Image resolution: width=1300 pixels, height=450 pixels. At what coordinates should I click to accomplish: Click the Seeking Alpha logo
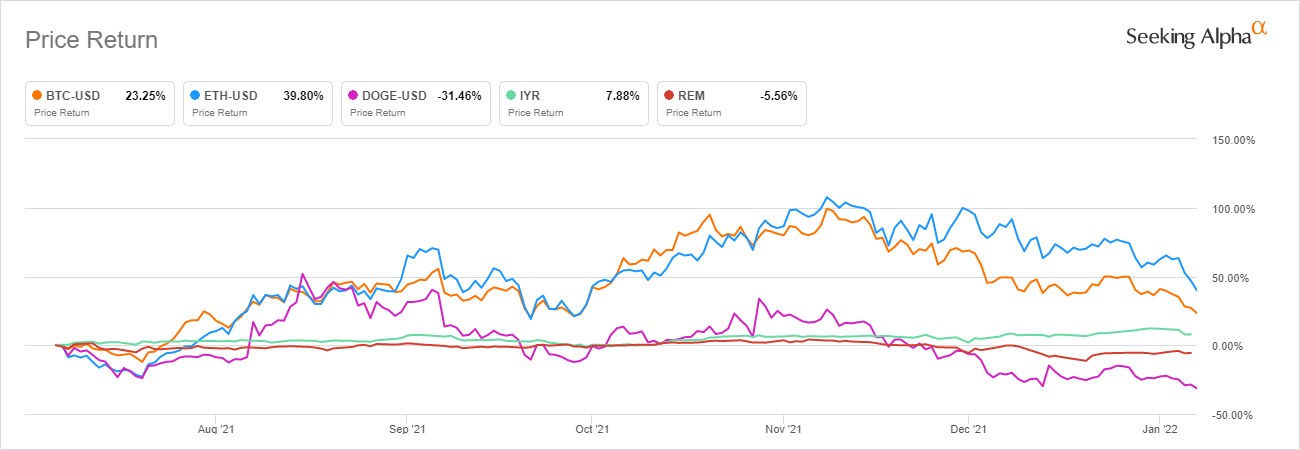(1196, 35)
